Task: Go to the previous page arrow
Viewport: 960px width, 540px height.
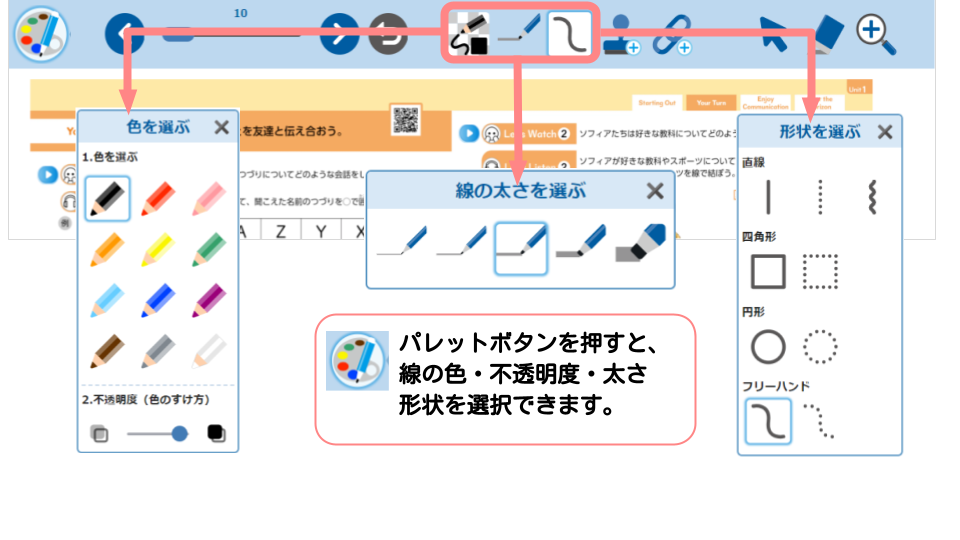Action: pyautogui.click(x=125, y=35)
